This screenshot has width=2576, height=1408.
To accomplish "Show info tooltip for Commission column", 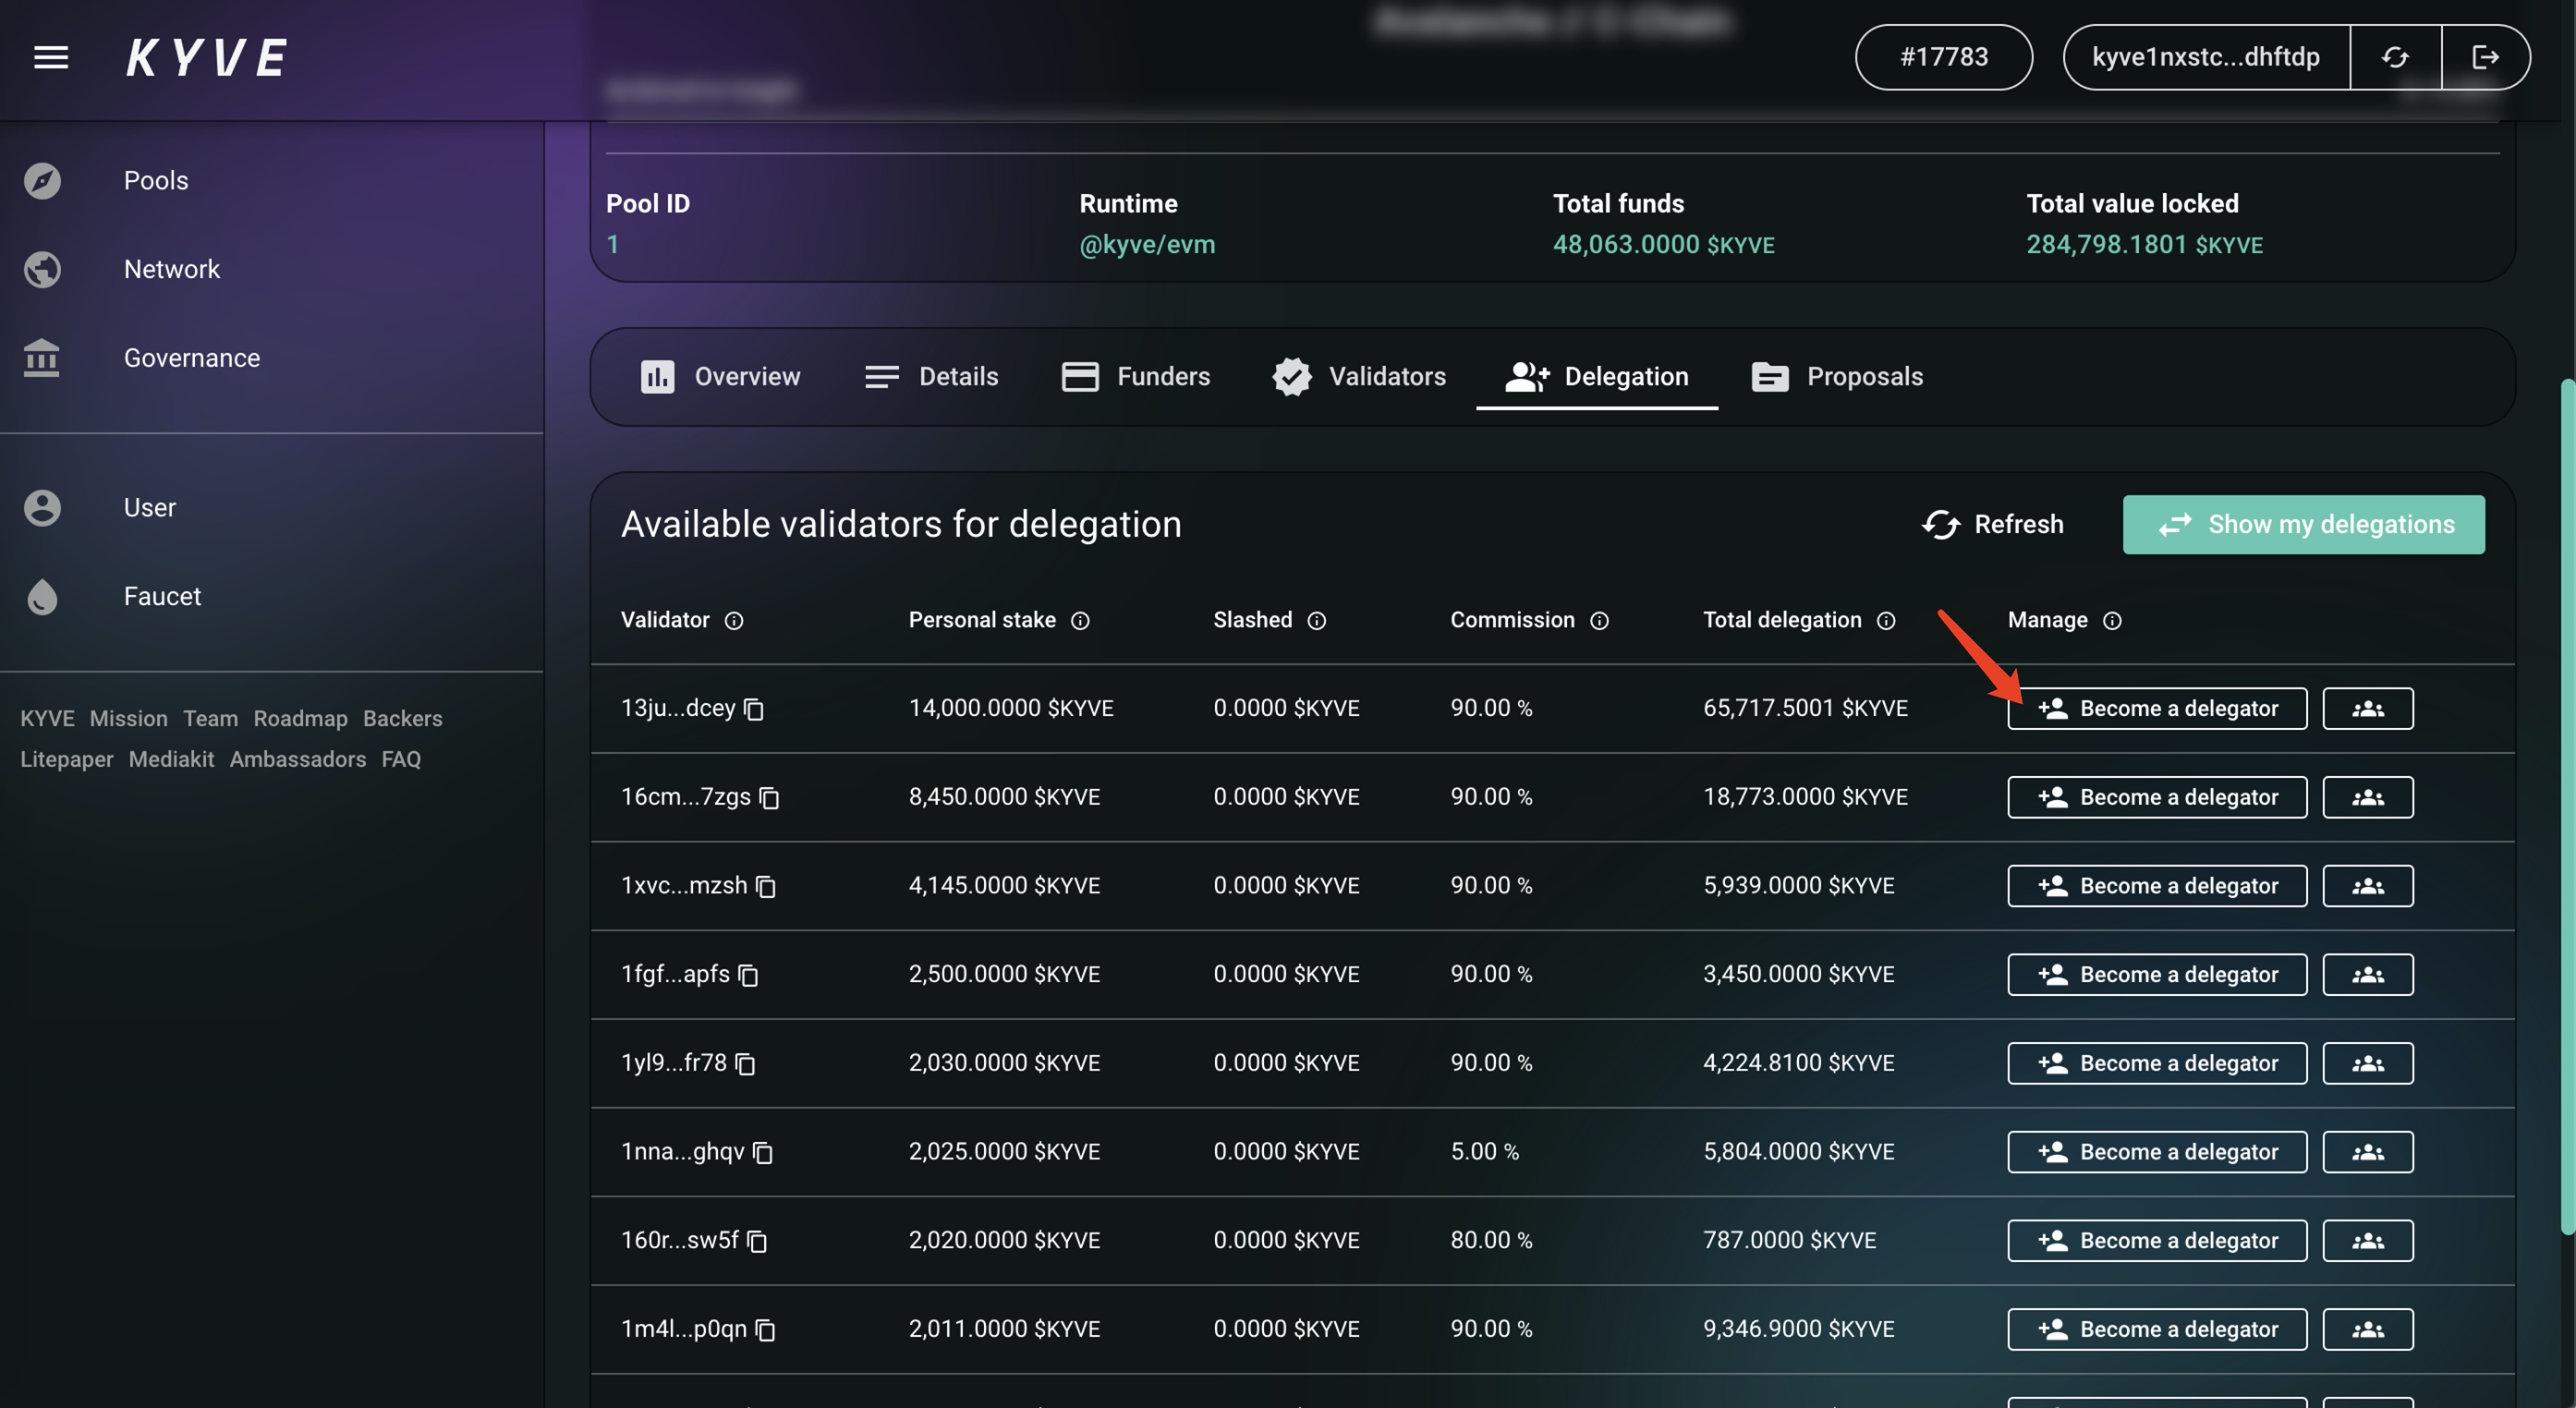I will click(1599, 621).
